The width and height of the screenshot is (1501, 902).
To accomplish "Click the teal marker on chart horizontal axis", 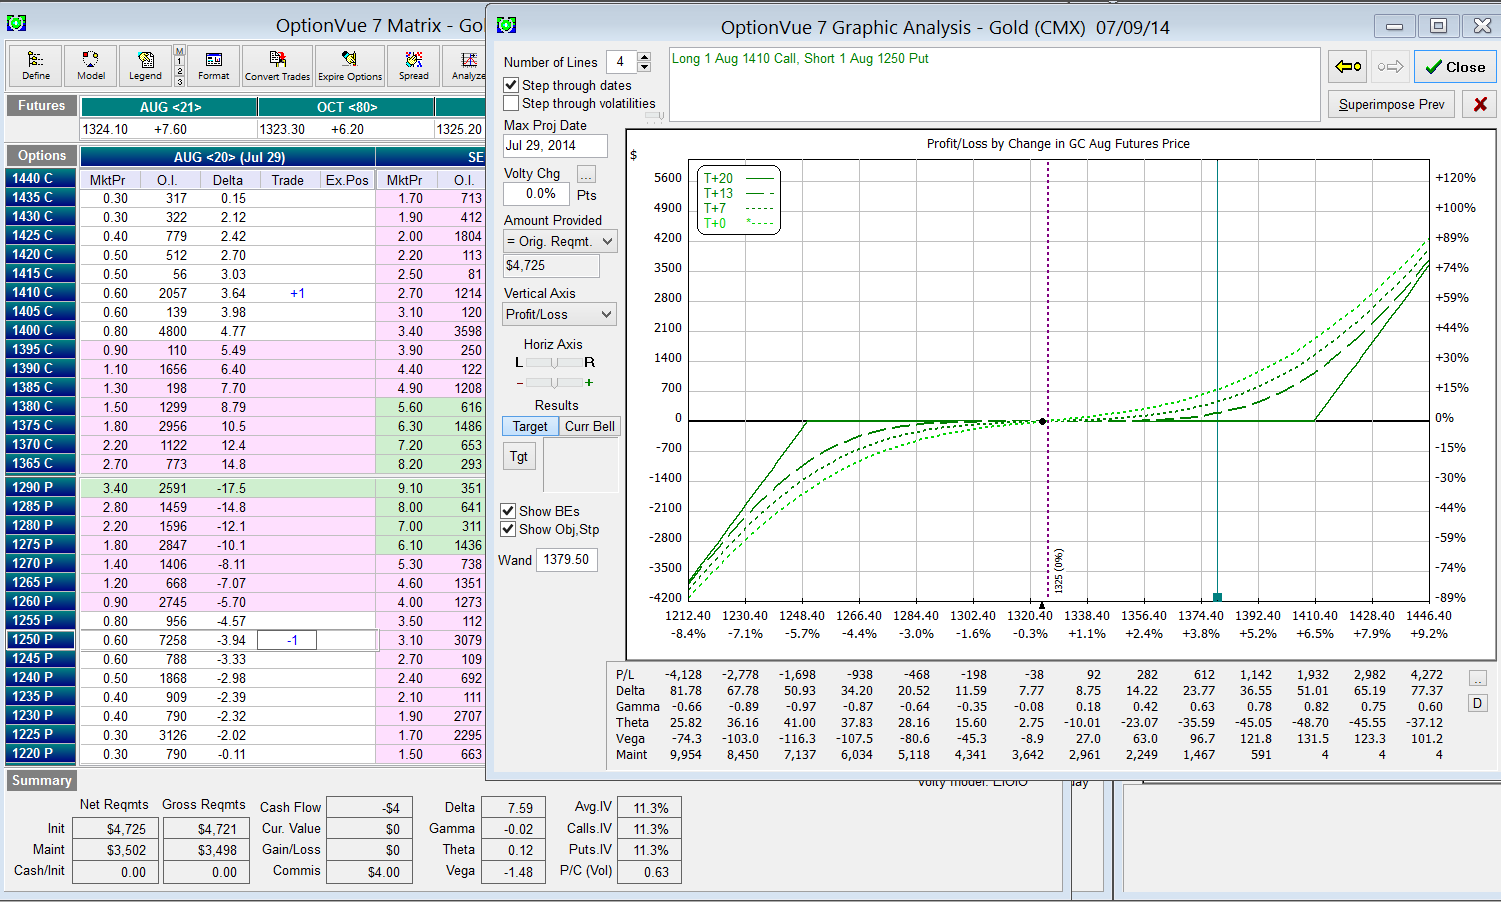I will coord(1217,597).
